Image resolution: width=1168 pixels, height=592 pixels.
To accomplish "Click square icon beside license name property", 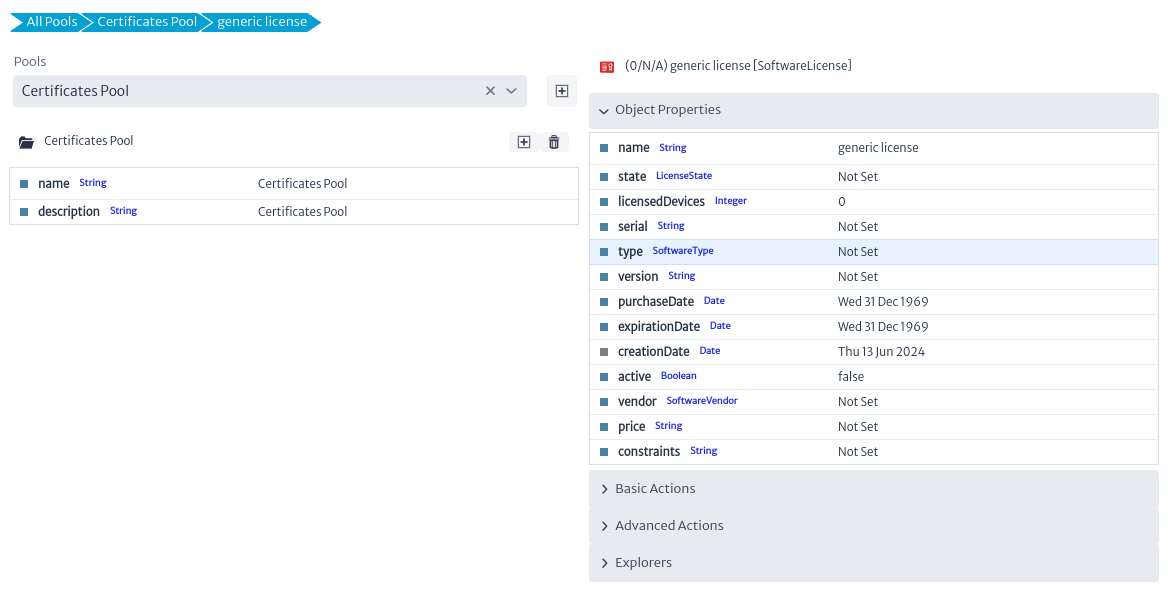I will (604, 148).
